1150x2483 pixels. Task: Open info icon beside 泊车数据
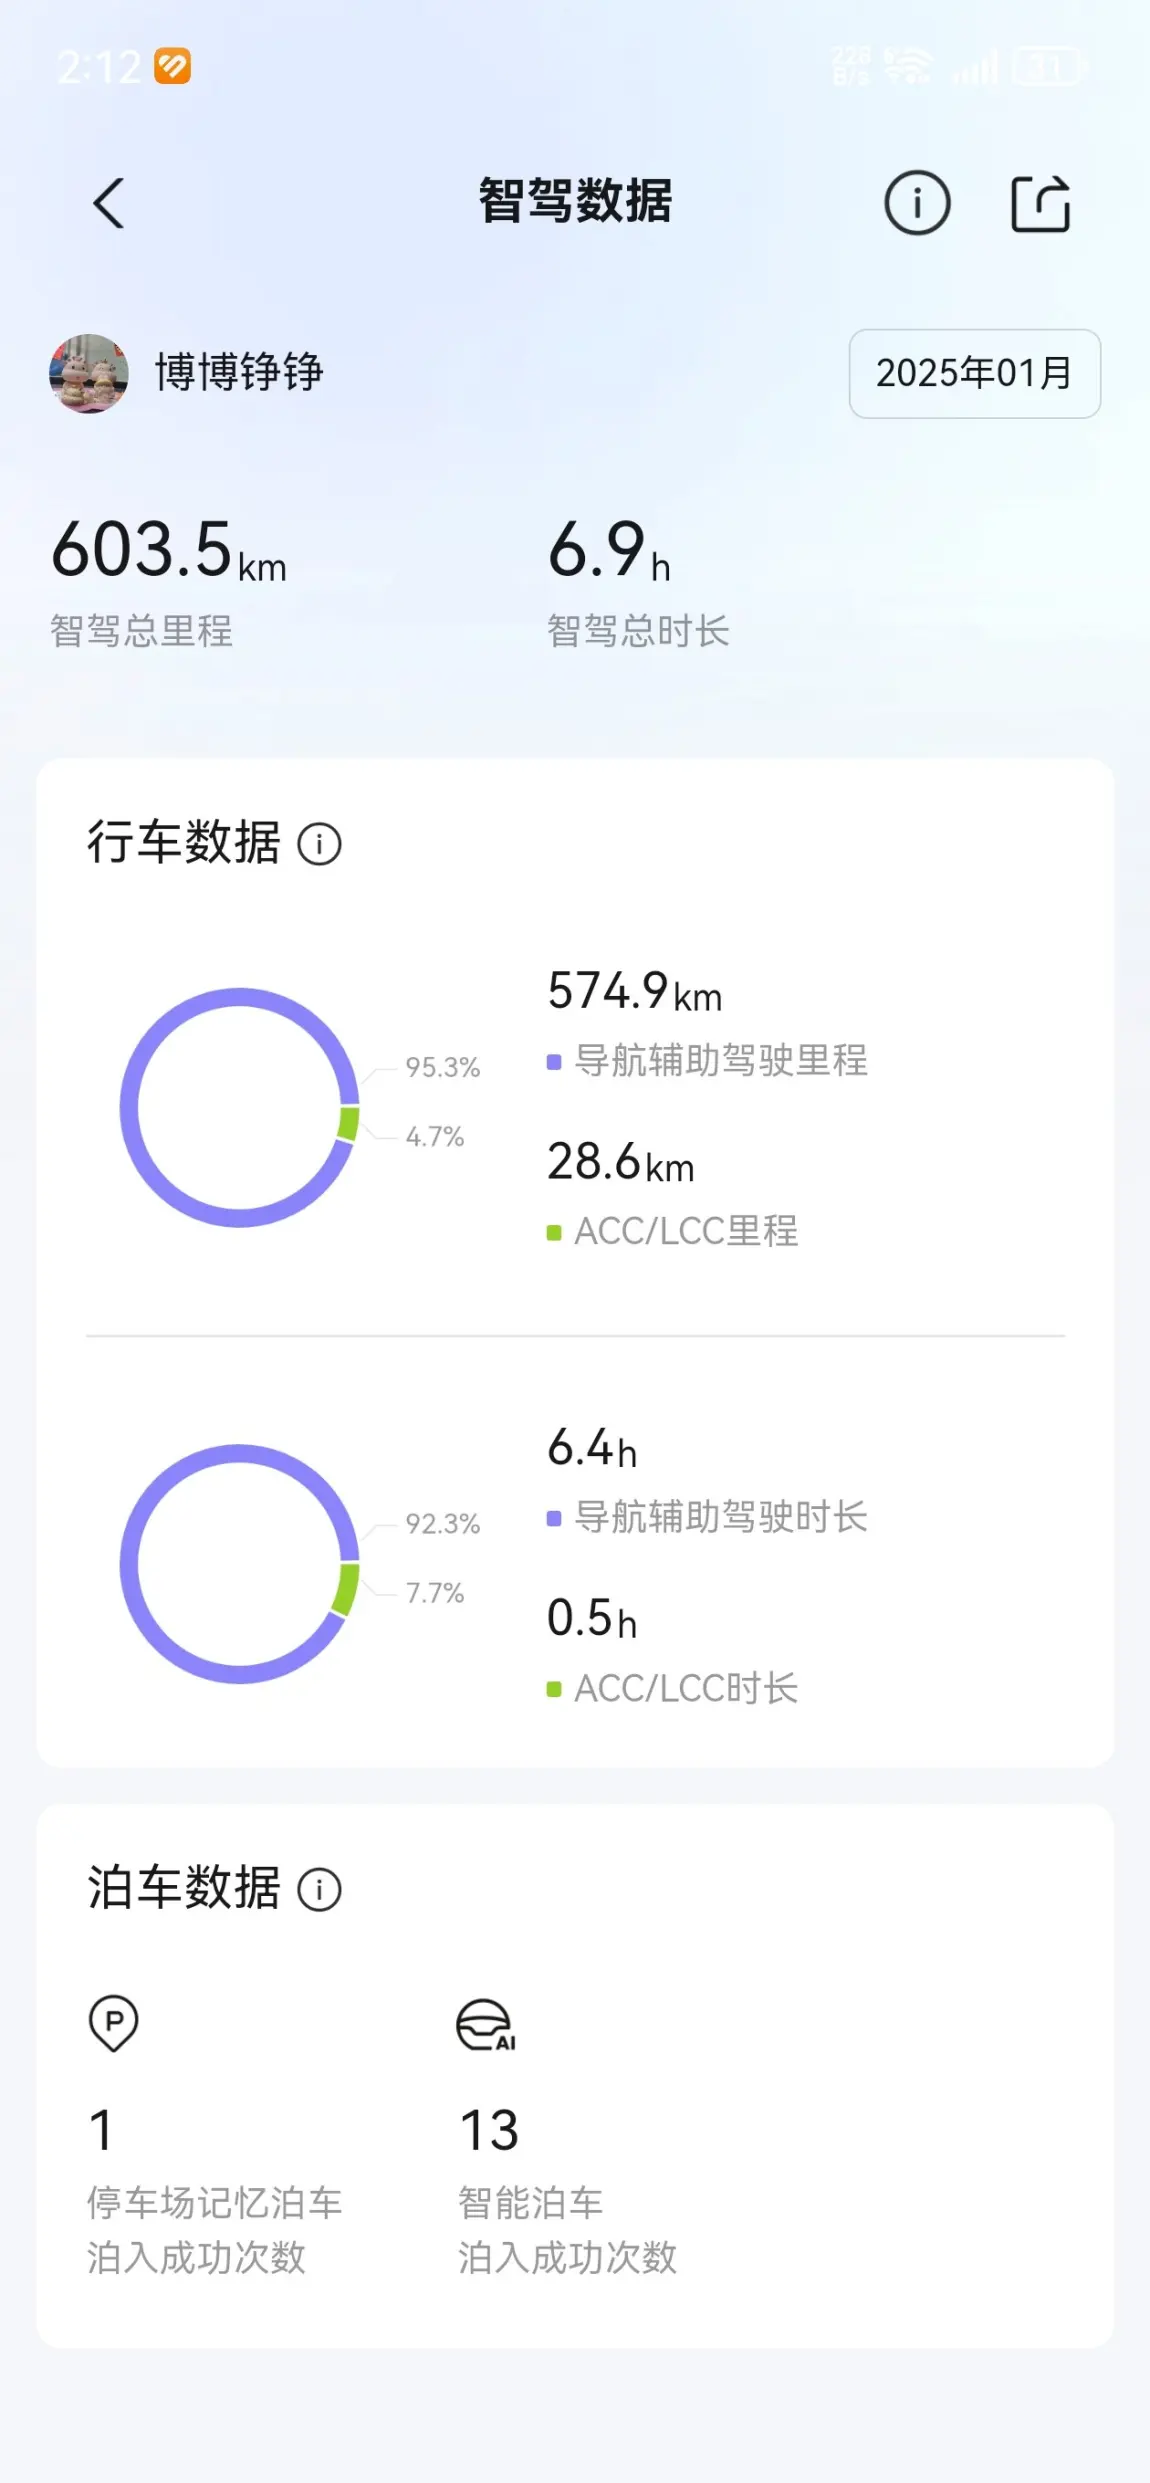320,1890
